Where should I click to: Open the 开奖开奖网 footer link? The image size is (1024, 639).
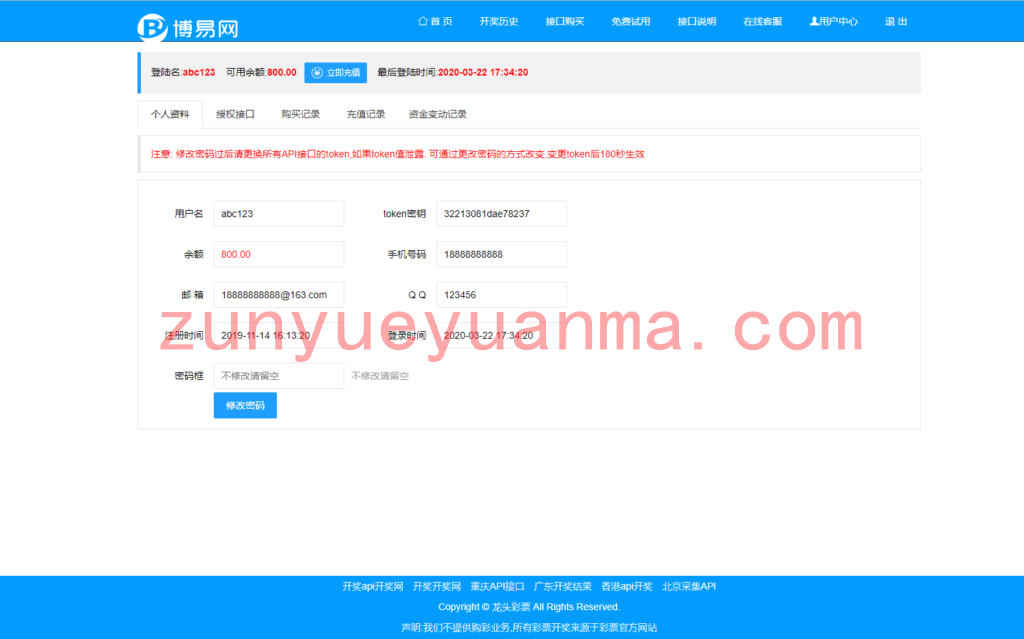436,586
